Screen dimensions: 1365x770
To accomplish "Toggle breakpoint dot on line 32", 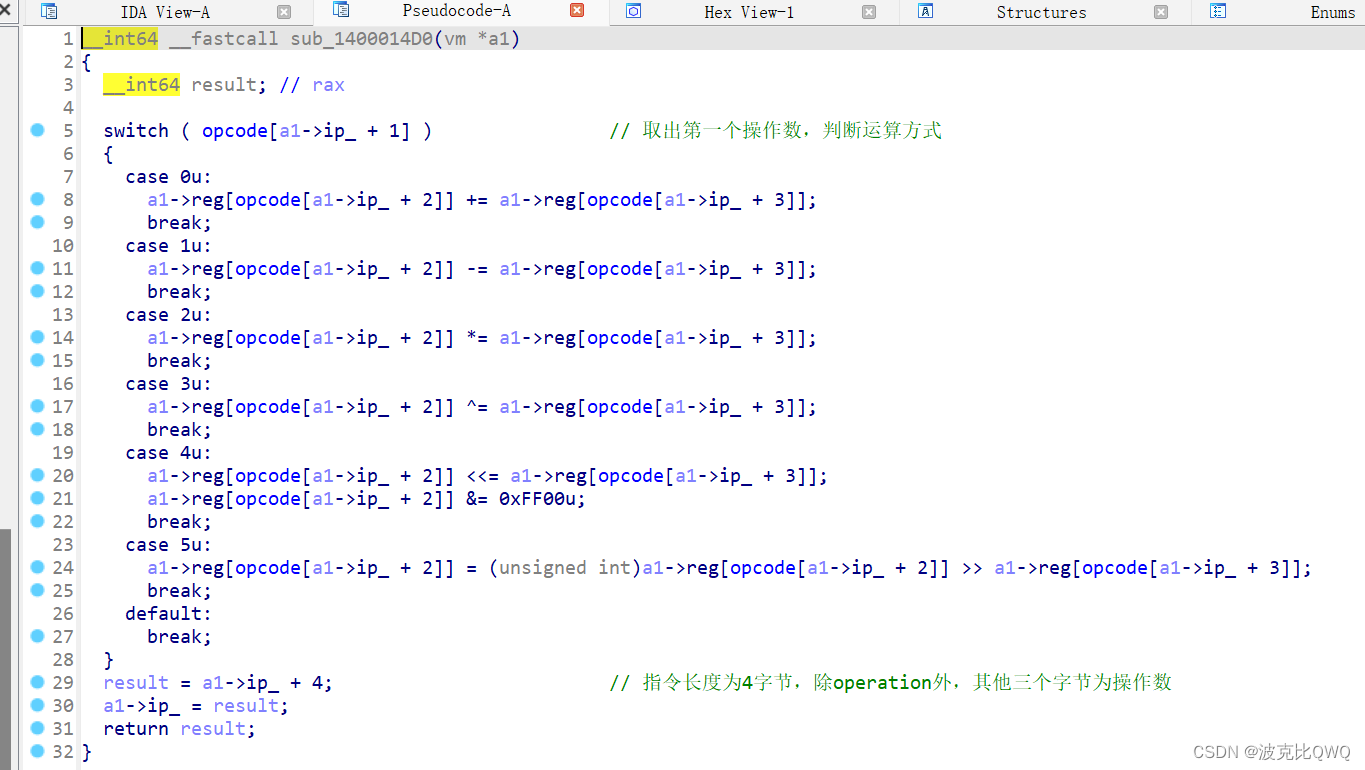I will [x=37, y=751].
